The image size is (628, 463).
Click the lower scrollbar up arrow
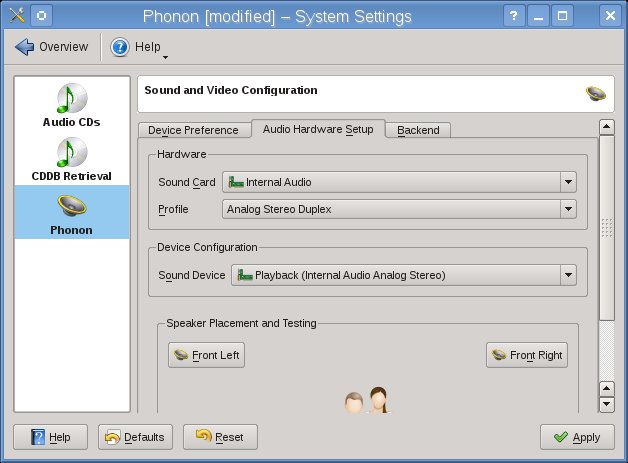pyautogui.click(x=606, y=389)
